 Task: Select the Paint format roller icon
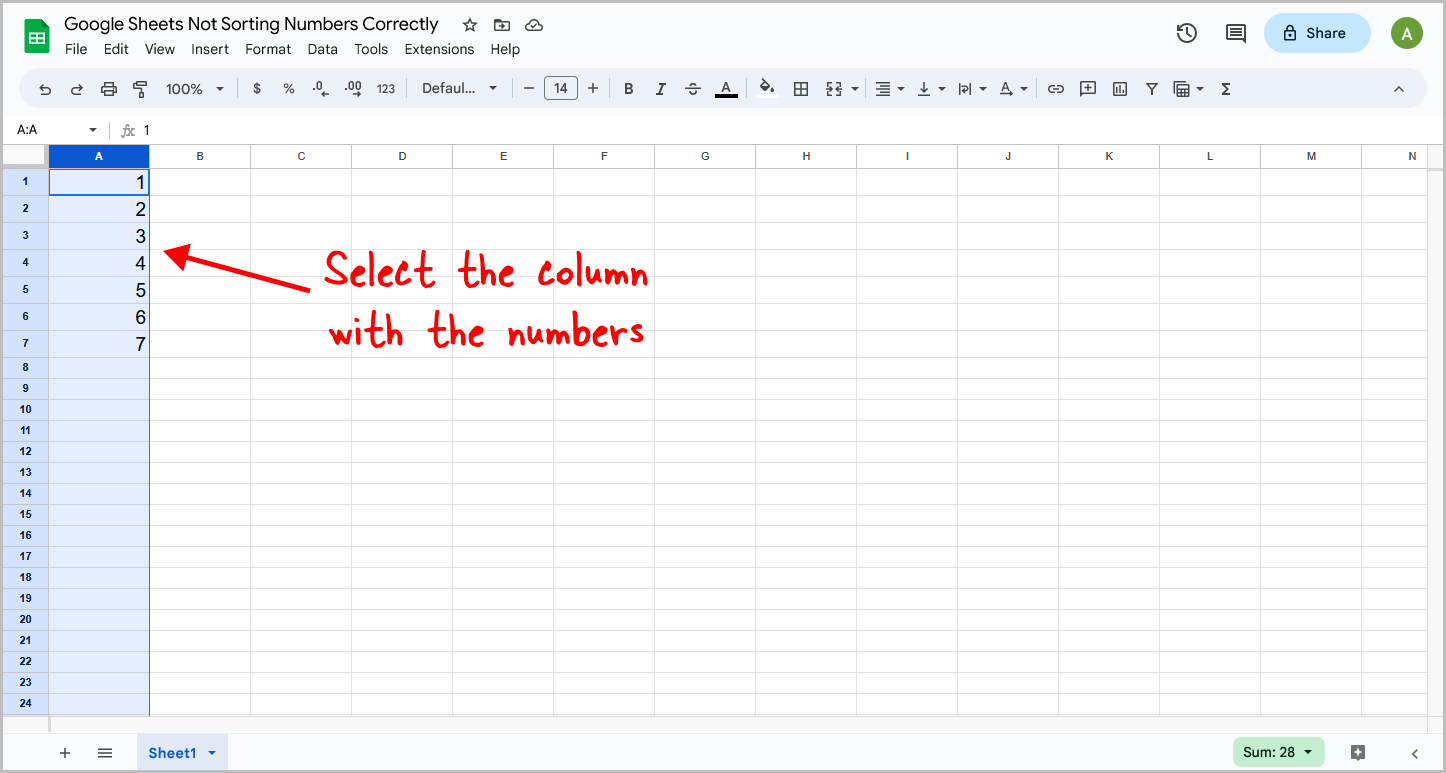click(x=141, y=89)
